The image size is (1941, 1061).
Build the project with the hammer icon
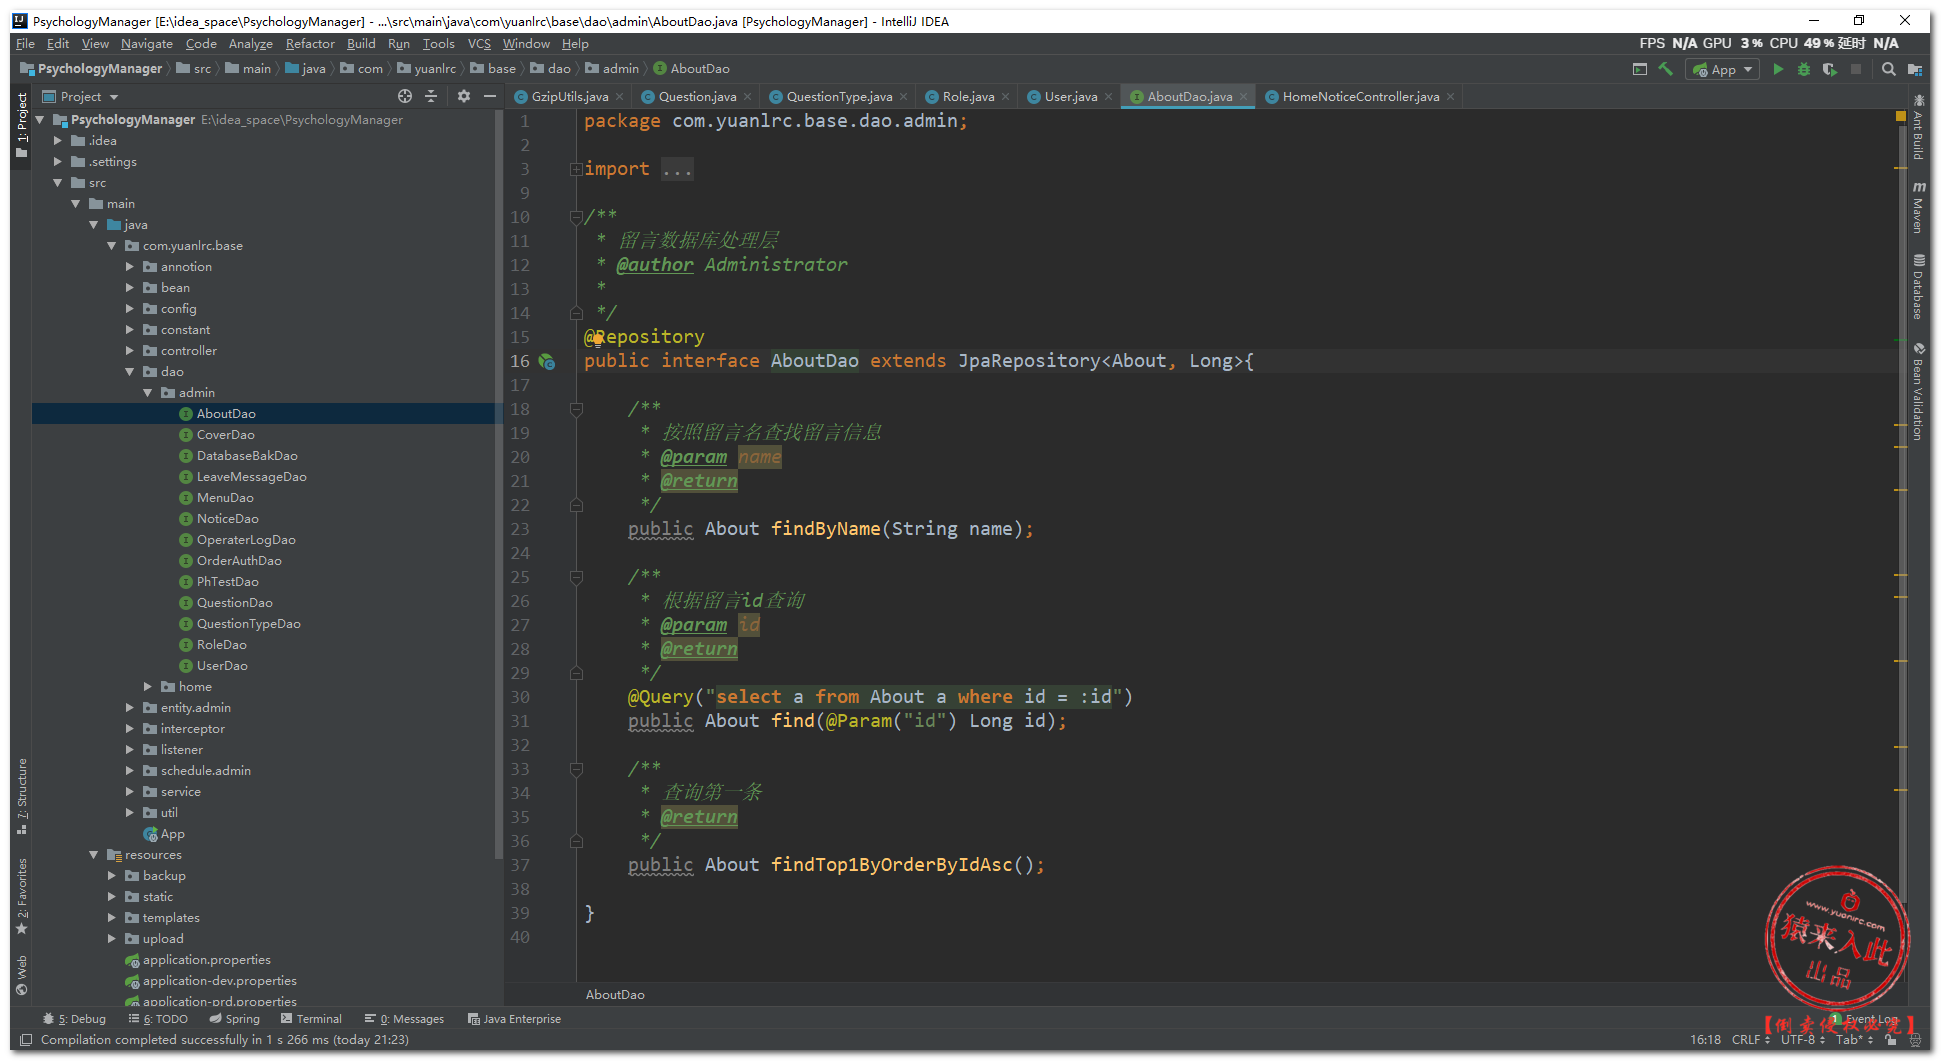tap(1666, 69)
